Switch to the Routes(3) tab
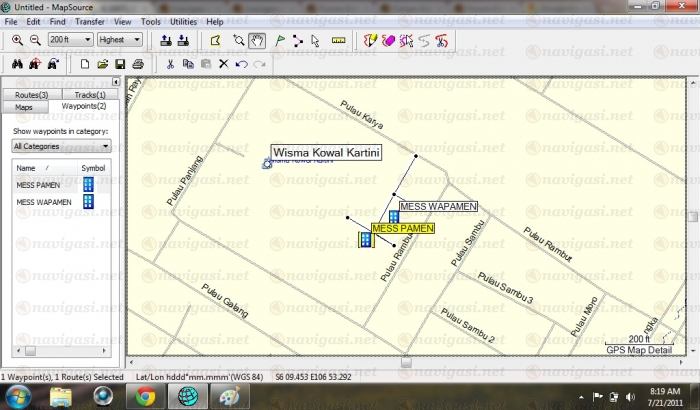 (31, 94)
